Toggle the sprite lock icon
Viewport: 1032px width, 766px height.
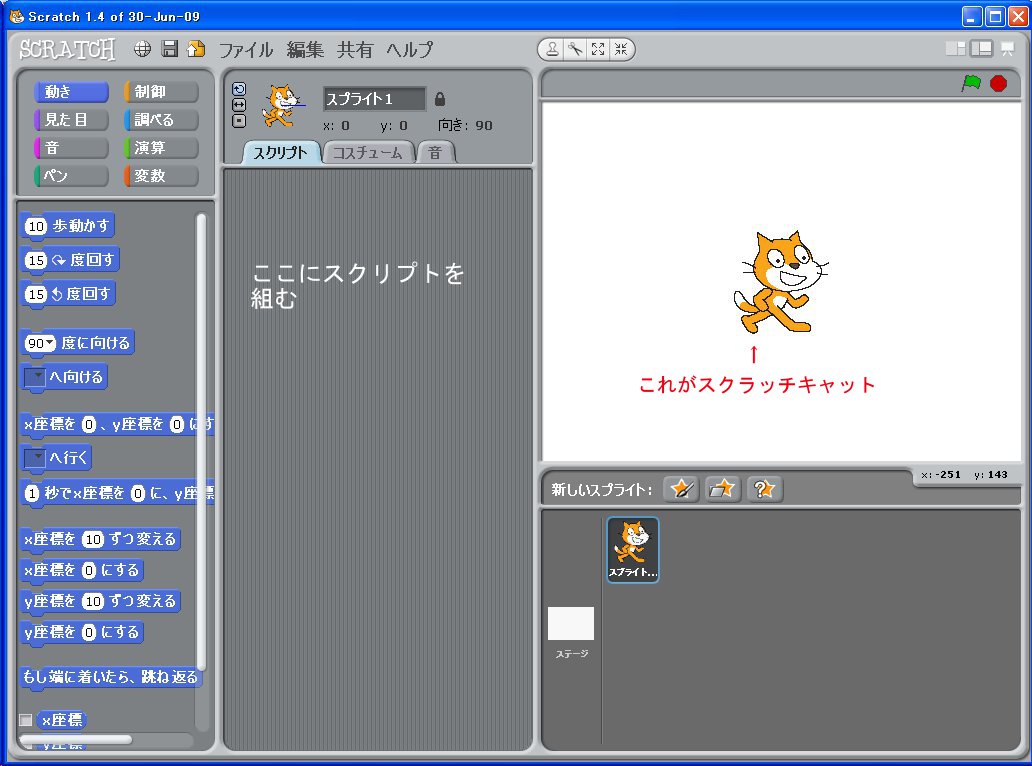click(x=440, y=99)
